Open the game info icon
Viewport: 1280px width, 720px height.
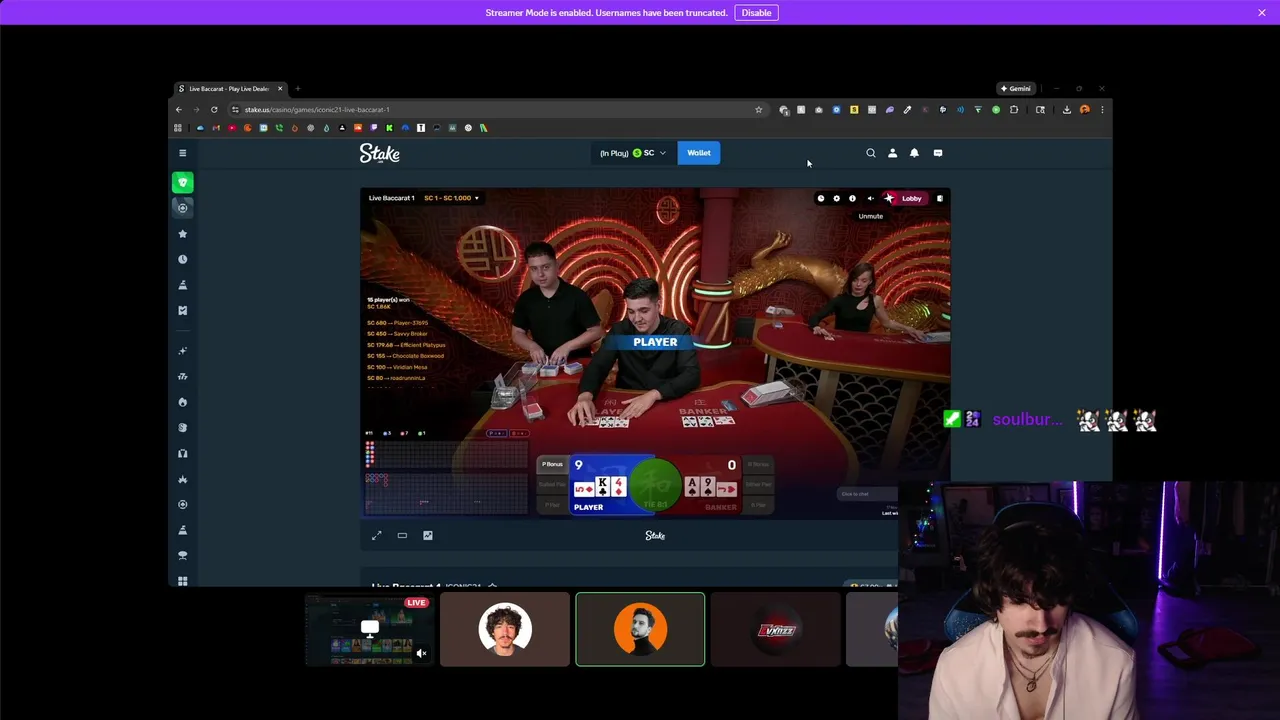point(852,198)
